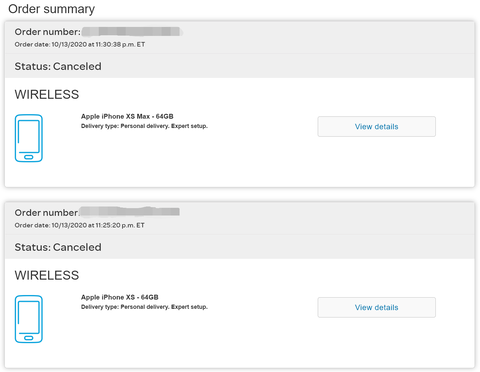Image resolution: width=480 pixels, height=372 pixels.
Task: Click delivery type text under iPhone XS Max
Action: 144,126
